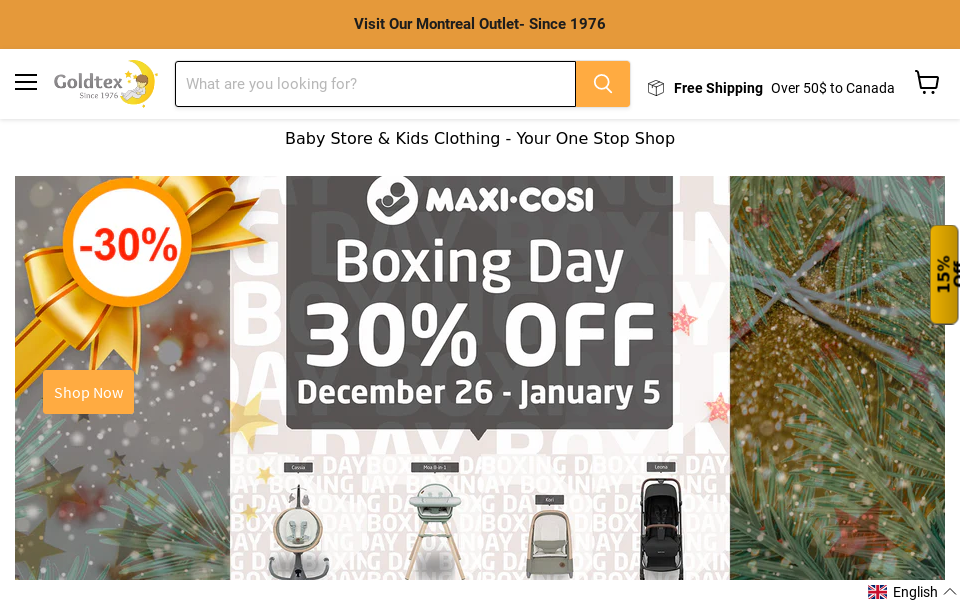960x600 pixels.
Task: Select the Cassia baby swing product
Action: click(298, 530)
